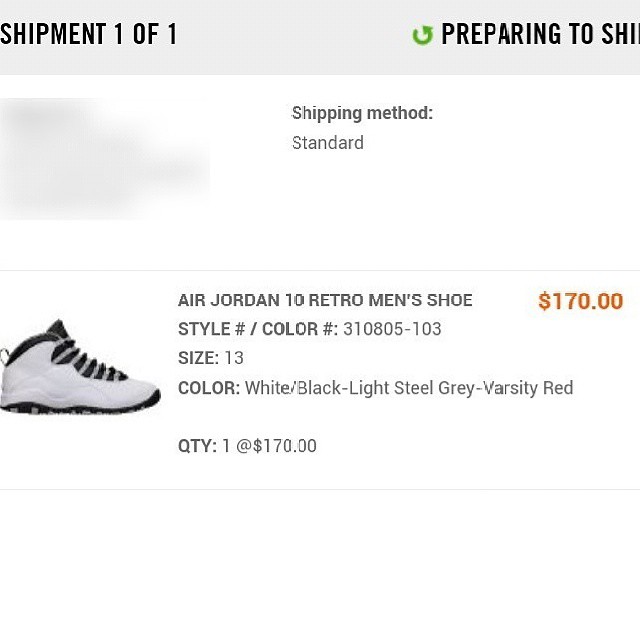Click the Shipment 1 of 1 heading
Screen dimensions: 640x640
pyautogui.click(x=89, y=35)
